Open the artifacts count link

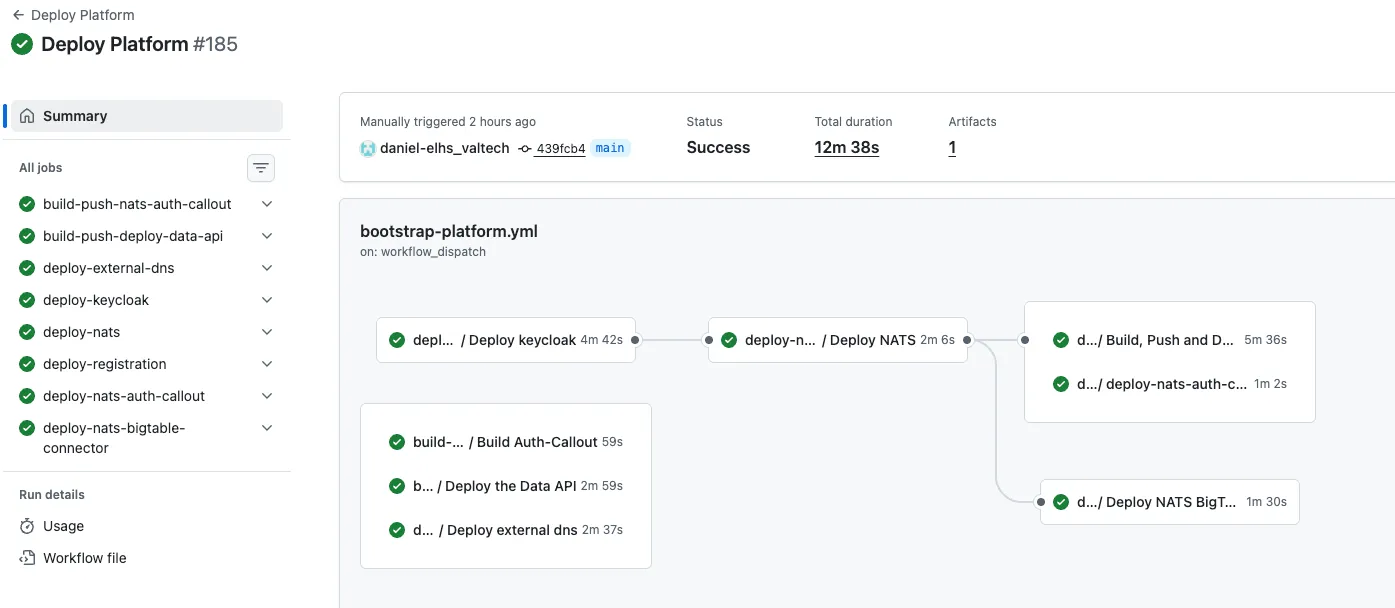point(952,148)
